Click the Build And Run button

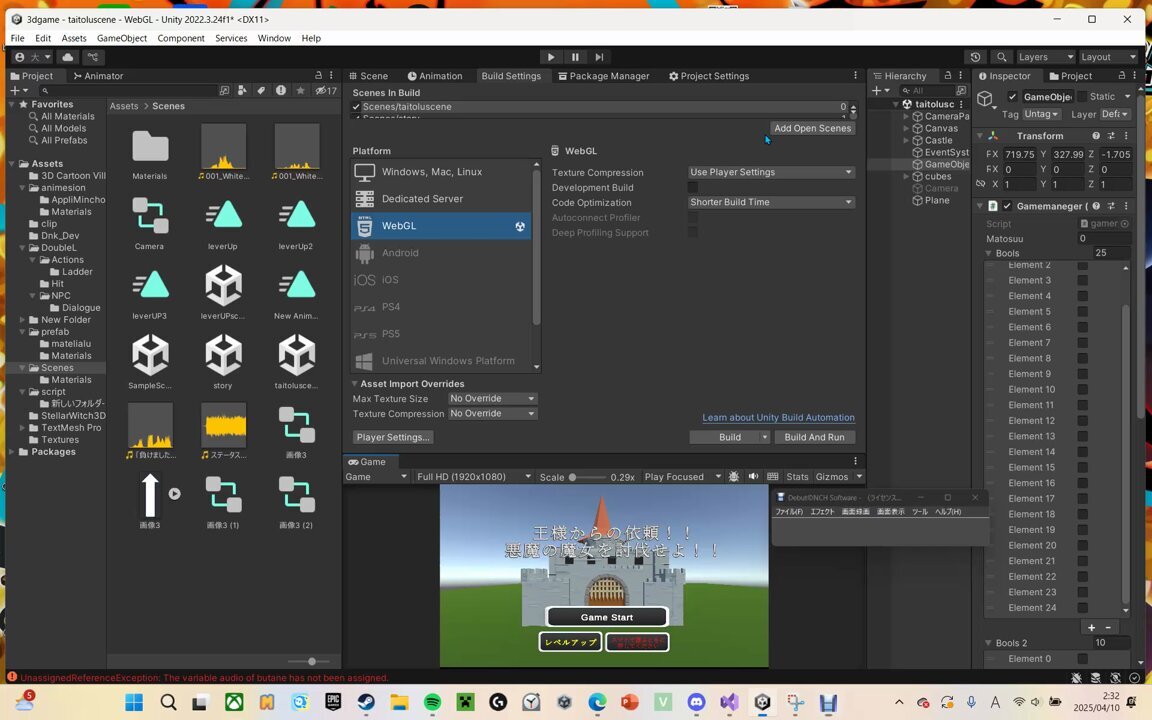[814, 437]
